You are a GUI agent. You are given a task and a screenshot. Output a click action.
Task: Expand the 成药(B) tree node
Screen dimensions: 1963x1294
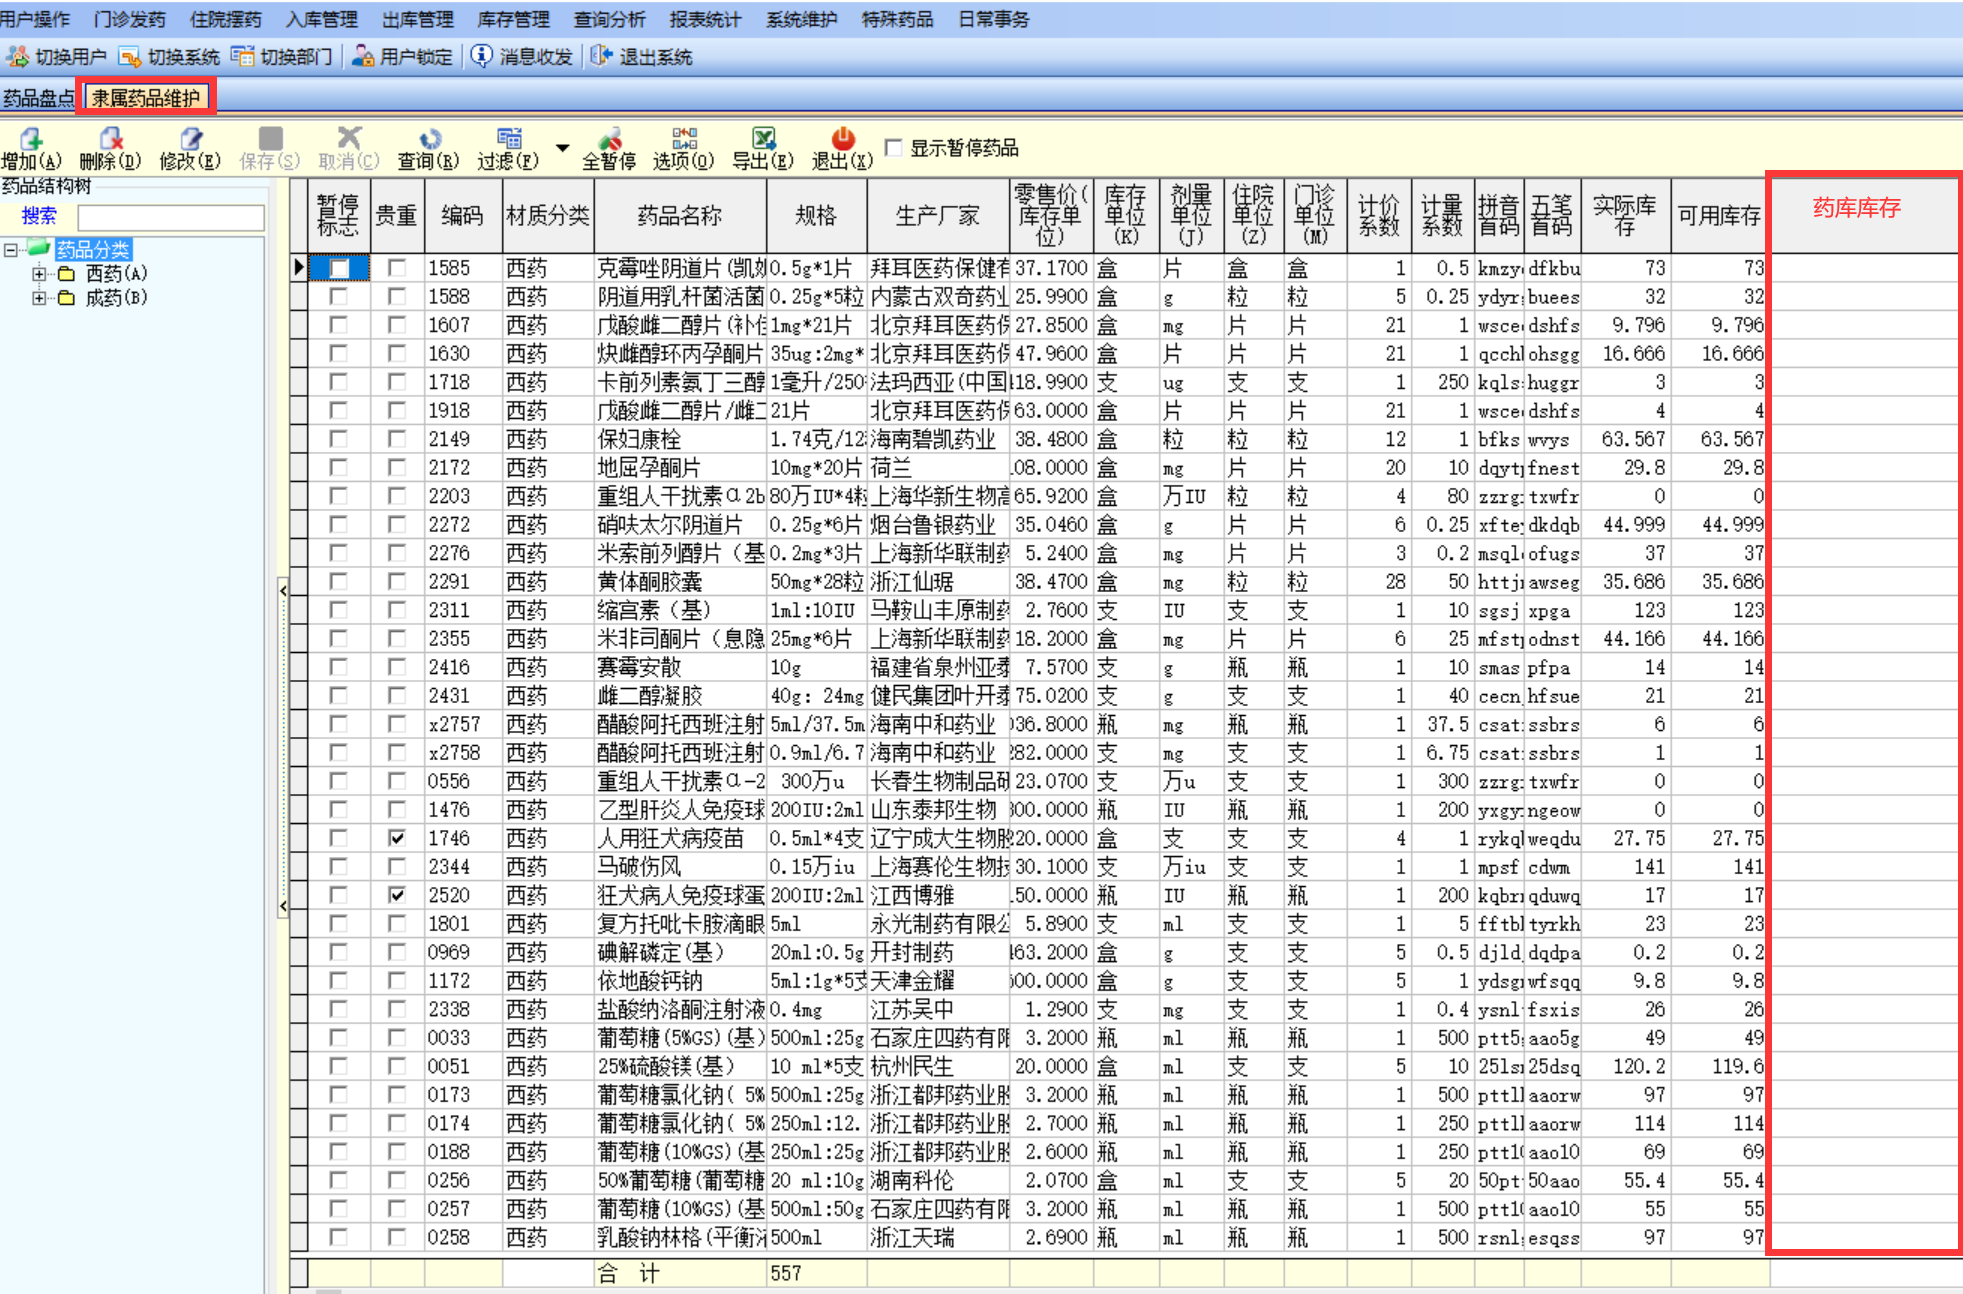[39, 298]
